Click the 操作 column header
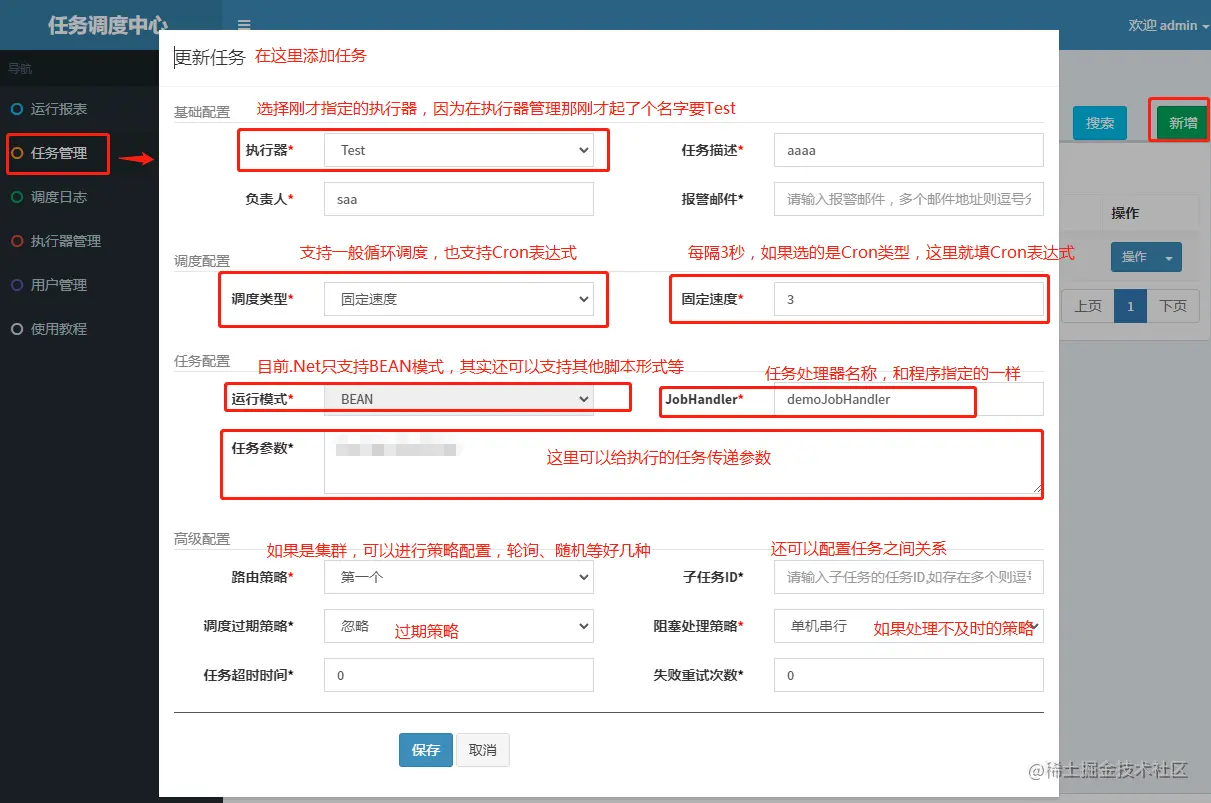This screenshot has width=1211, height=803. tap(1125, 213)
